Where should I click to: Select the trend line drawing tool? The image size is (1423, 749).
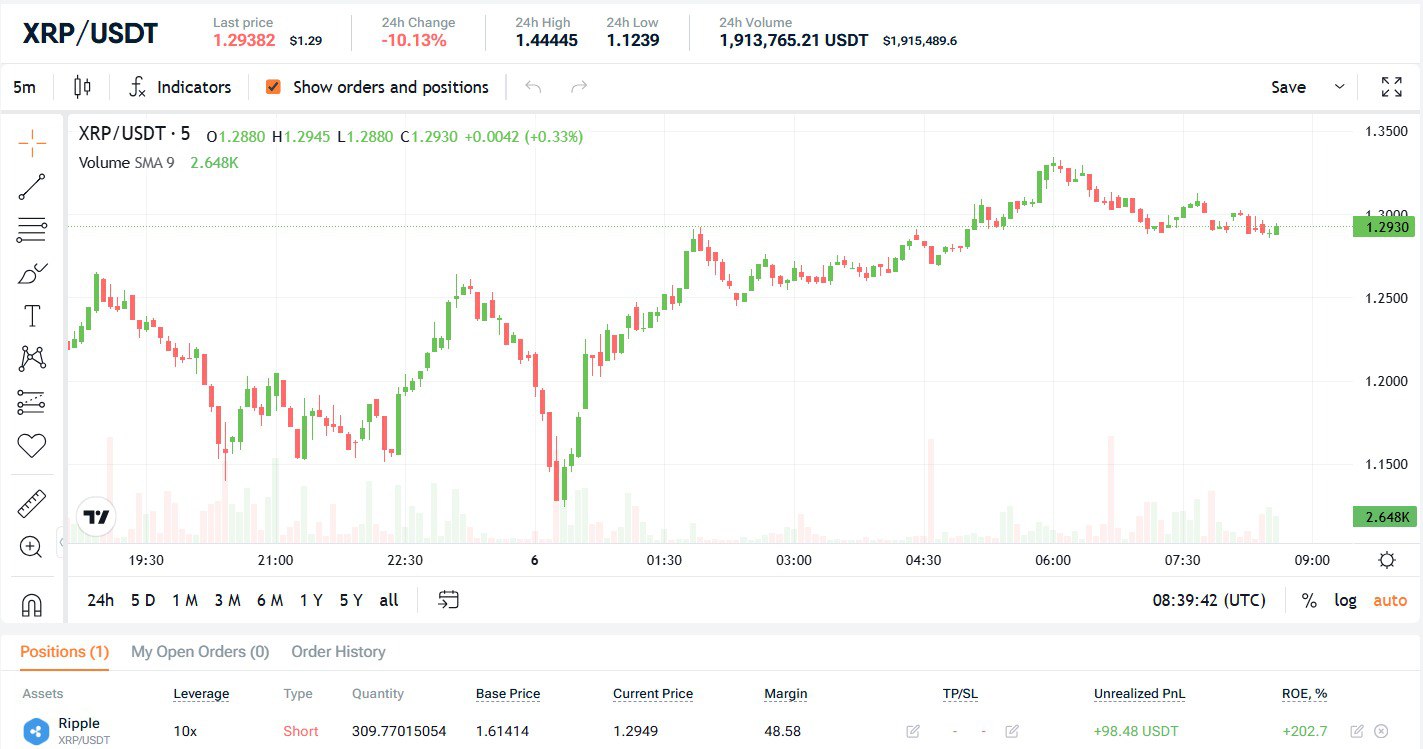[32, 187]
